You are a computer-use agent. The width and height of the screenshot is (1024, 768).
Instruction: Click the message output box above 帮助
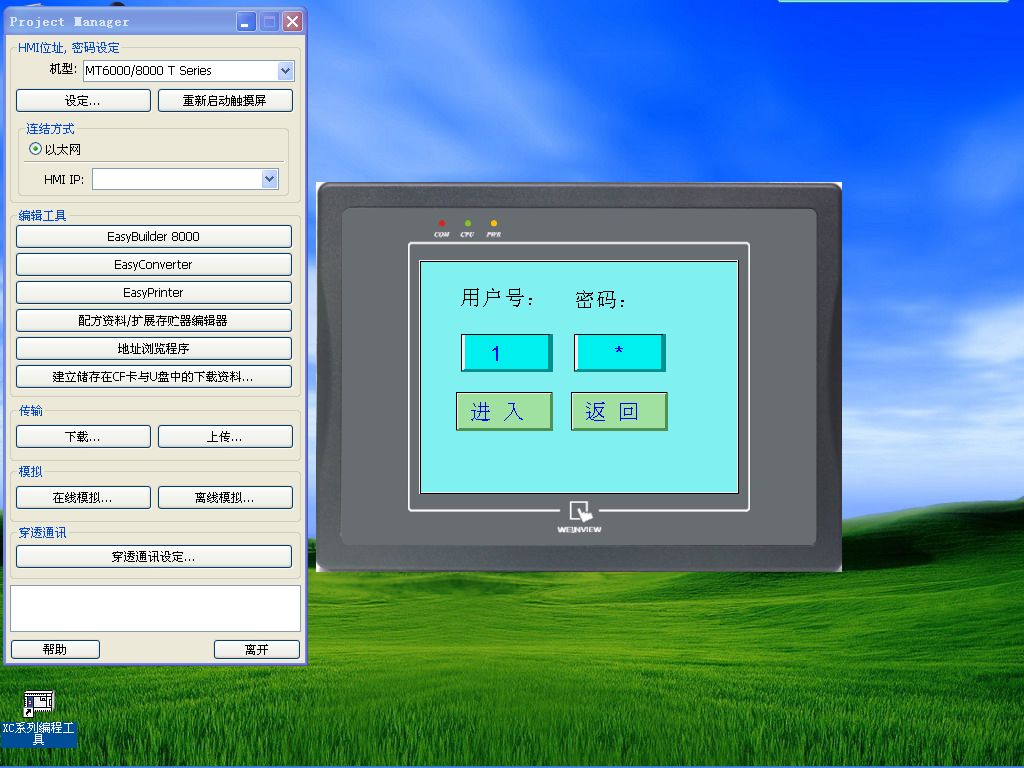pyautogui.click(x=155, y=608)
